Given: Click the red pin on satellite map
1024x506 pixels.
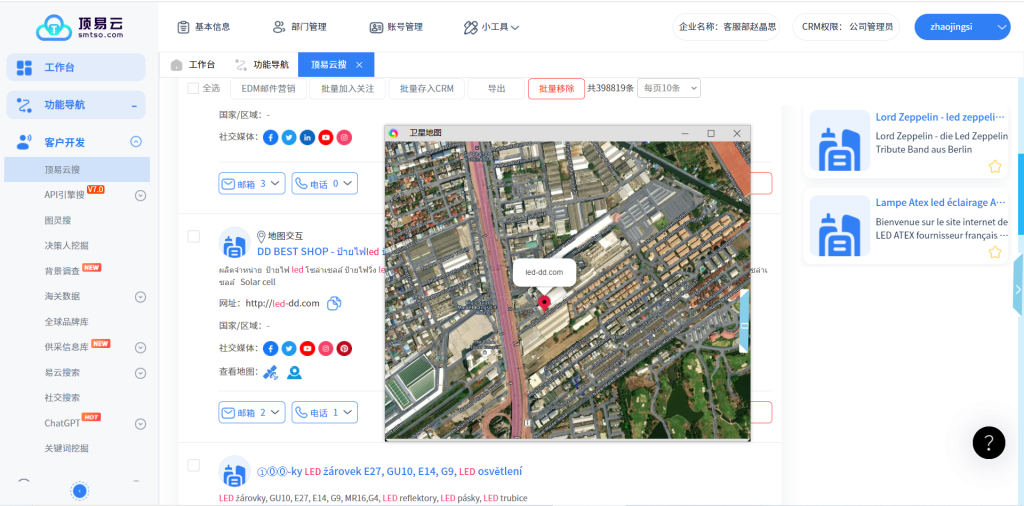Looking at the screenshot, I should (544, 303).
